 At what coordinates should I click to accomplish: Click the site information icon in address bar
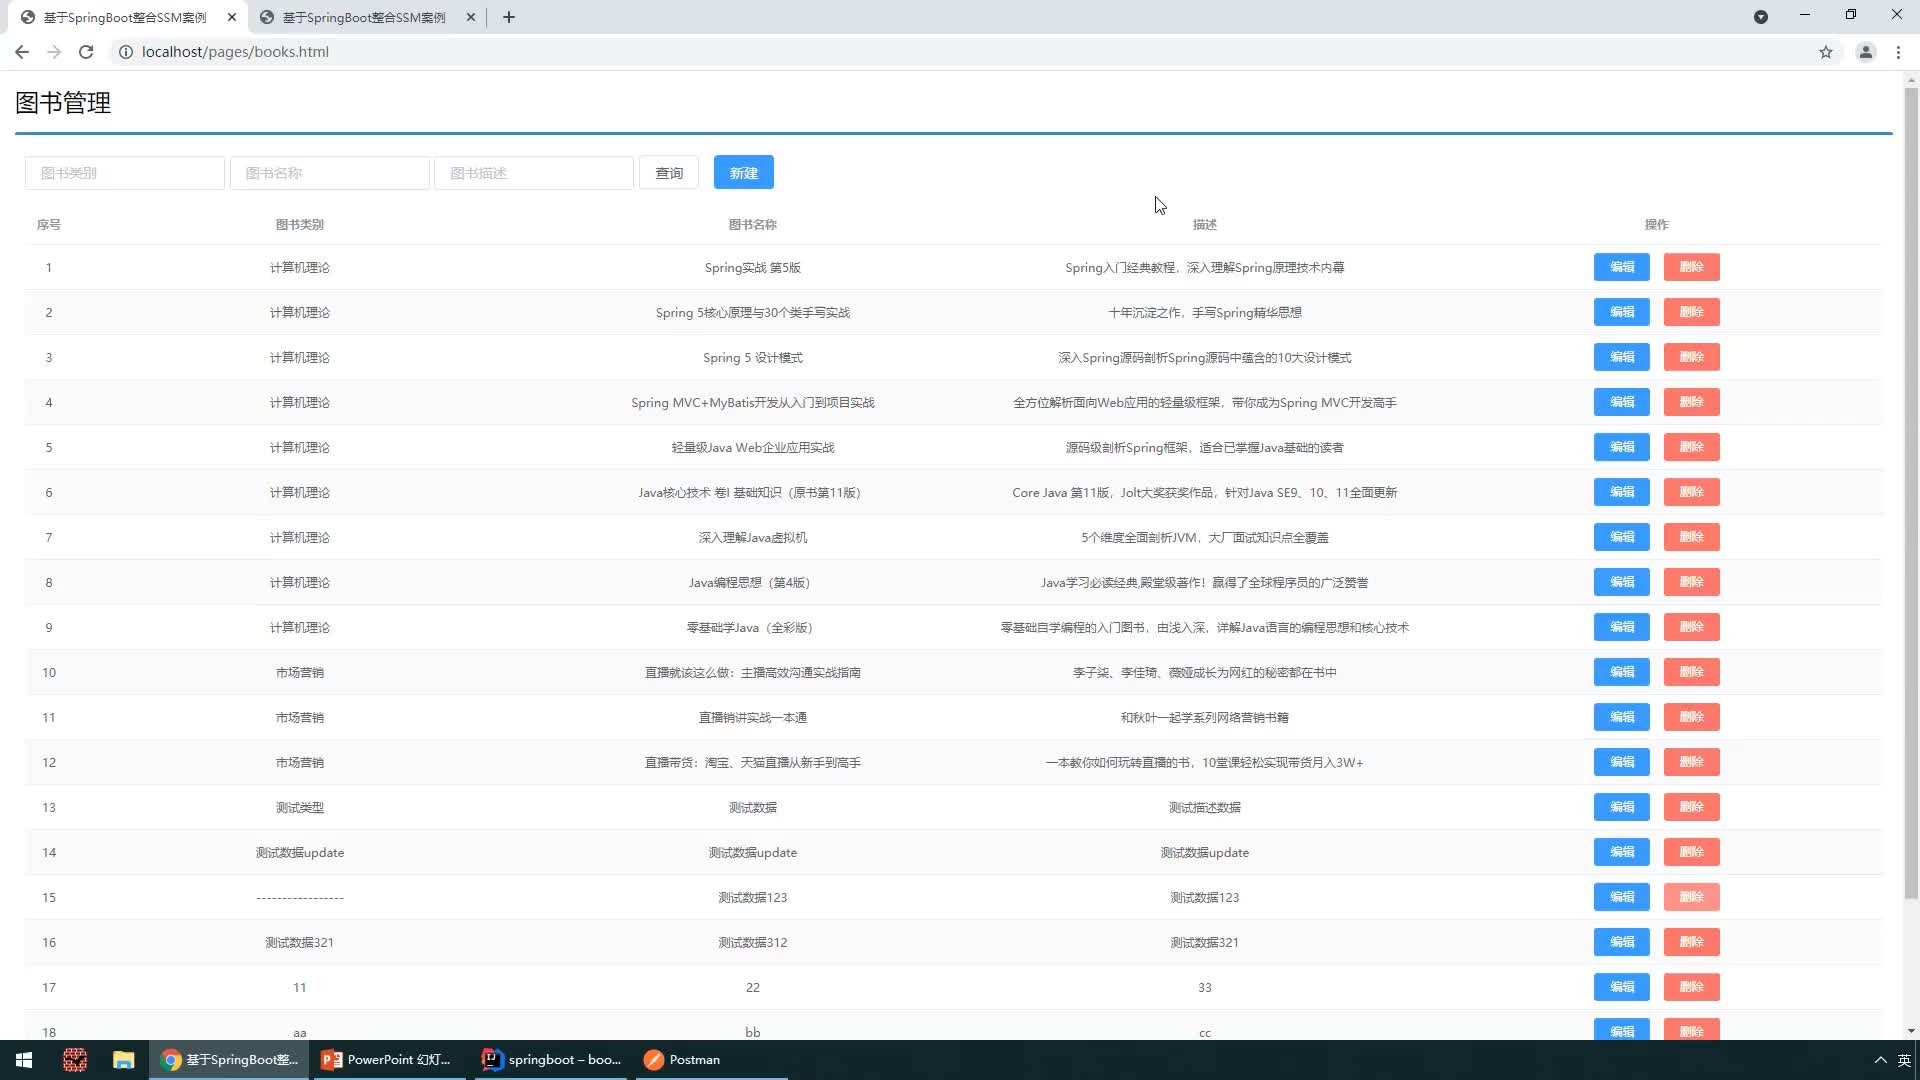pos(126,52)
